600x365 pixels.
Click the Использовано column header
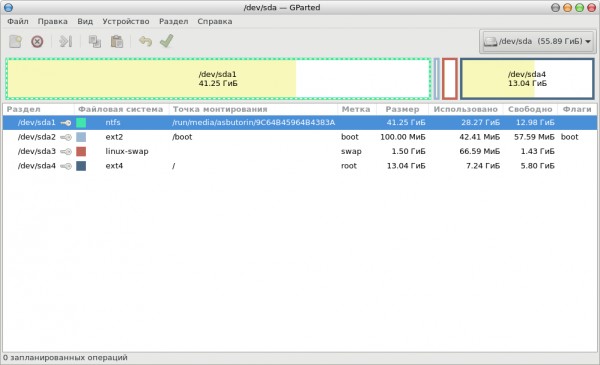(x=466, y=109)
